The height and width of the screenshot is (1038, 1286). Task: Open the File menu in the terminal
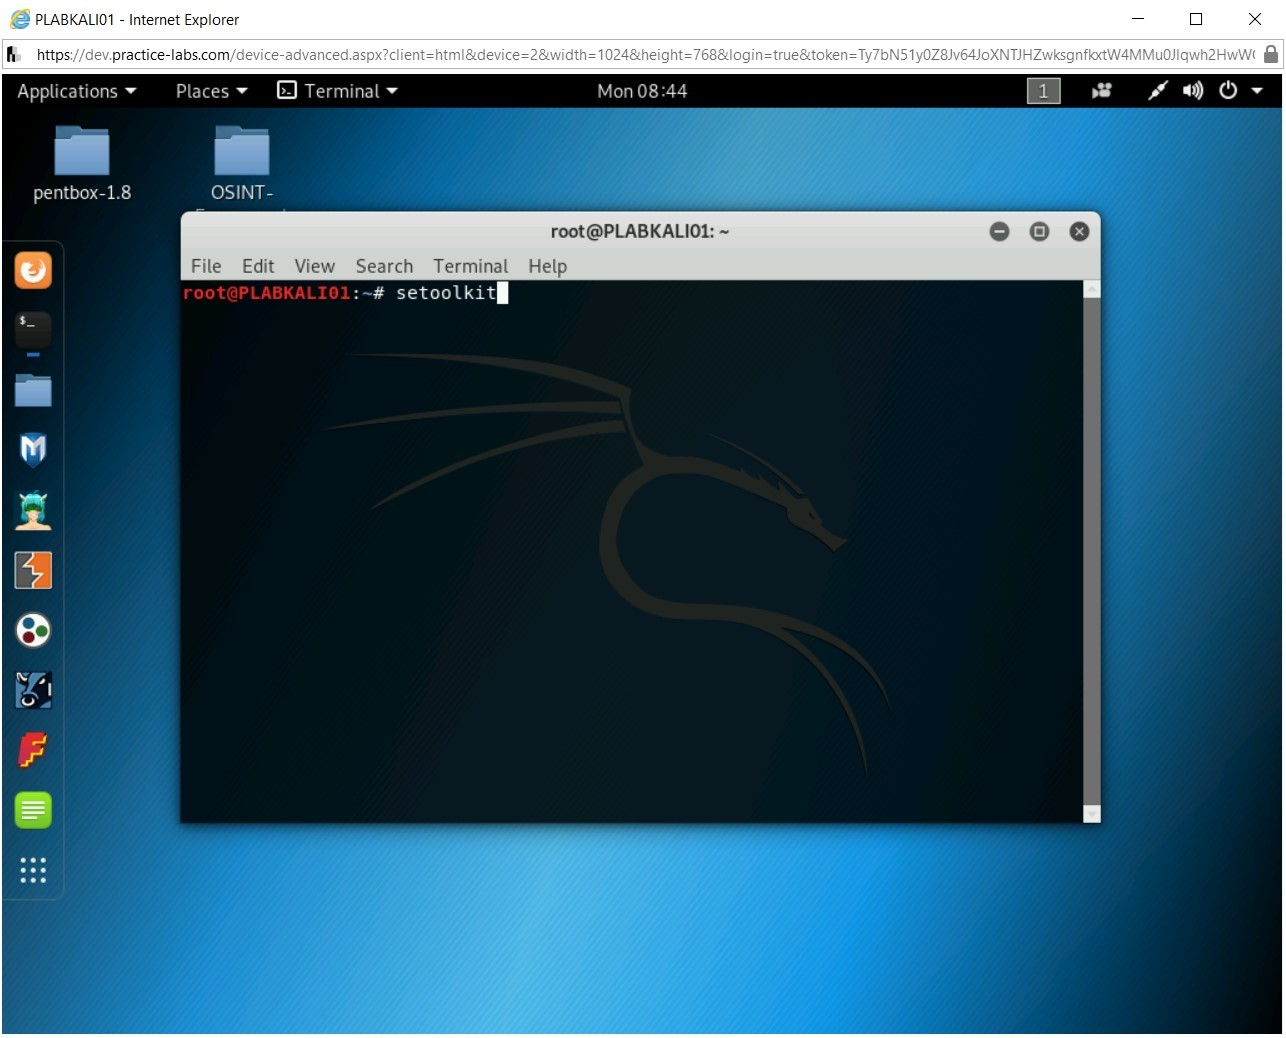(x=205, y=266)
